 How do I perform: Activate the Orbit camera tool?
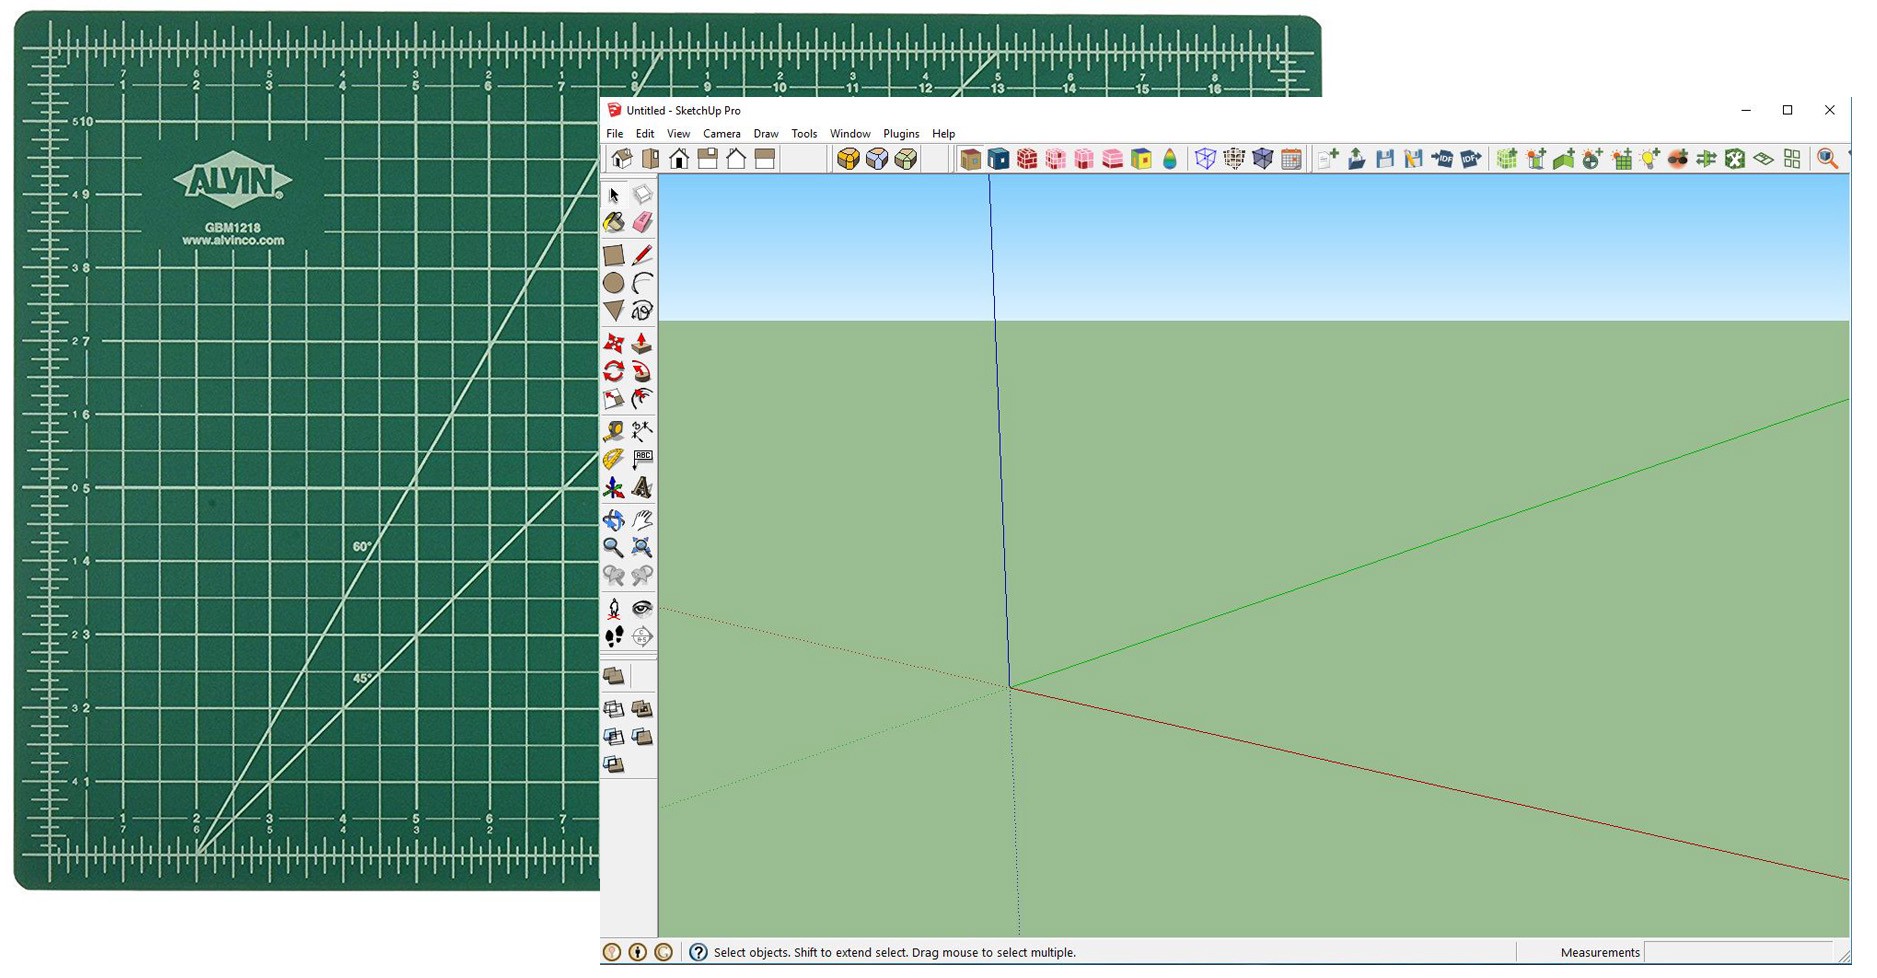(614, 520)
